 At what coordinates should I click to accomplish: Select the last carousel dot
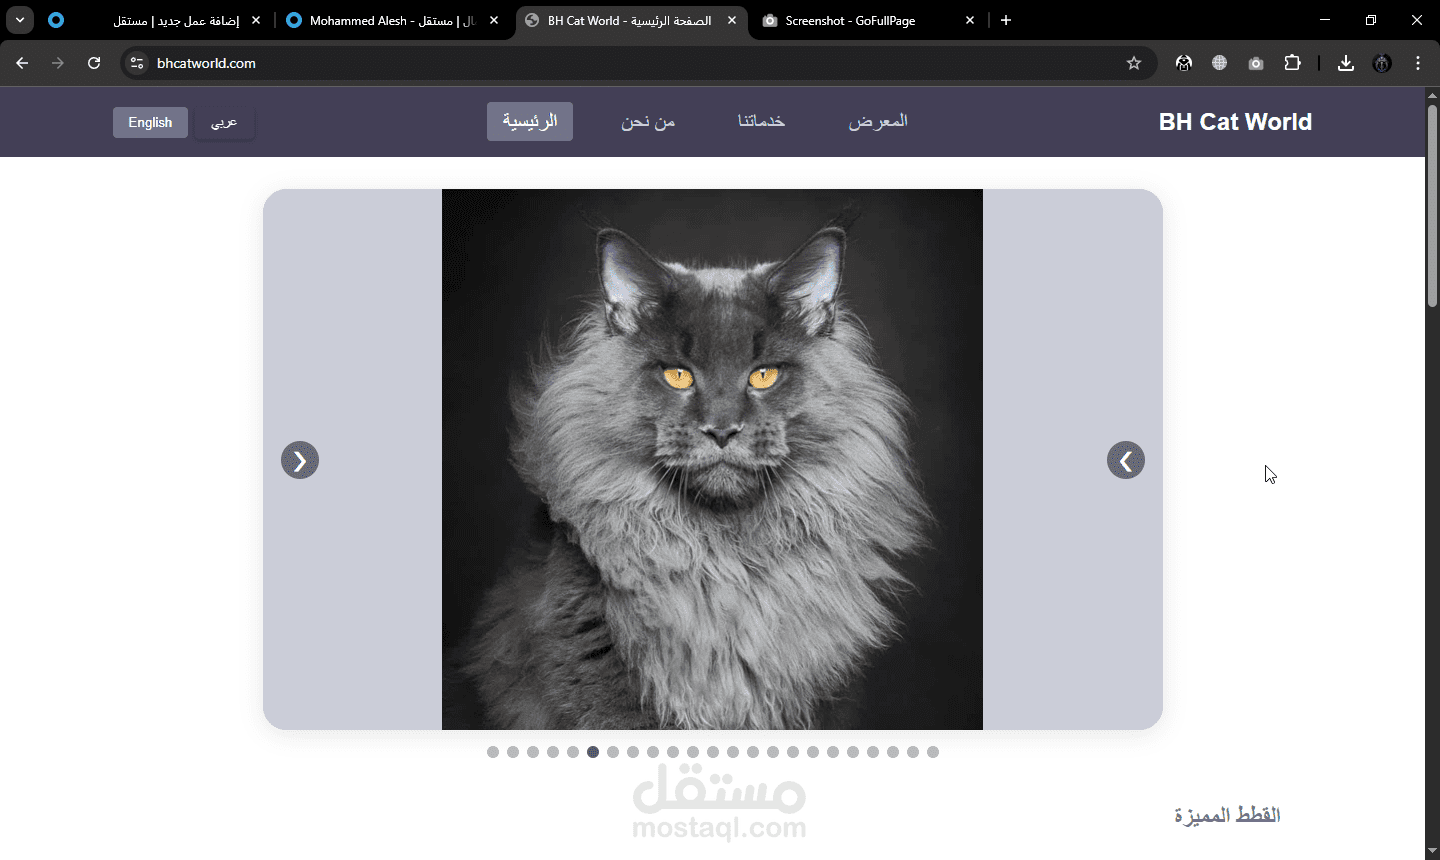933,752
